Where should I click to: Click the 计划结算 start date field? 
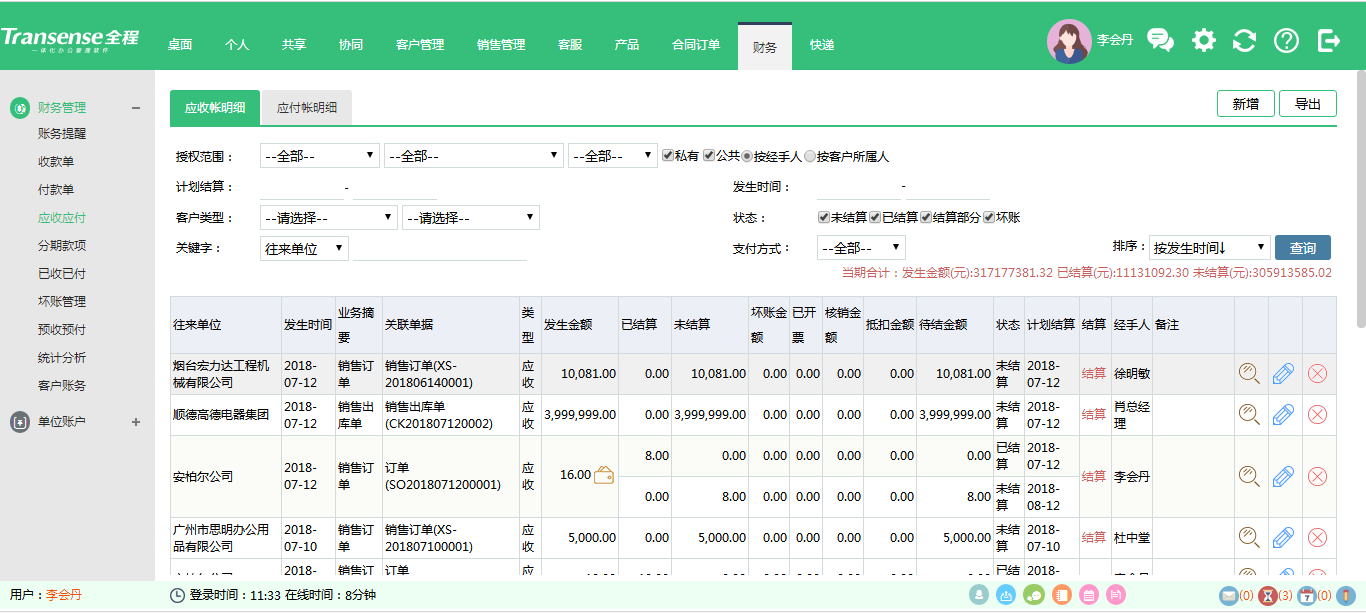[x=300, y=187]
